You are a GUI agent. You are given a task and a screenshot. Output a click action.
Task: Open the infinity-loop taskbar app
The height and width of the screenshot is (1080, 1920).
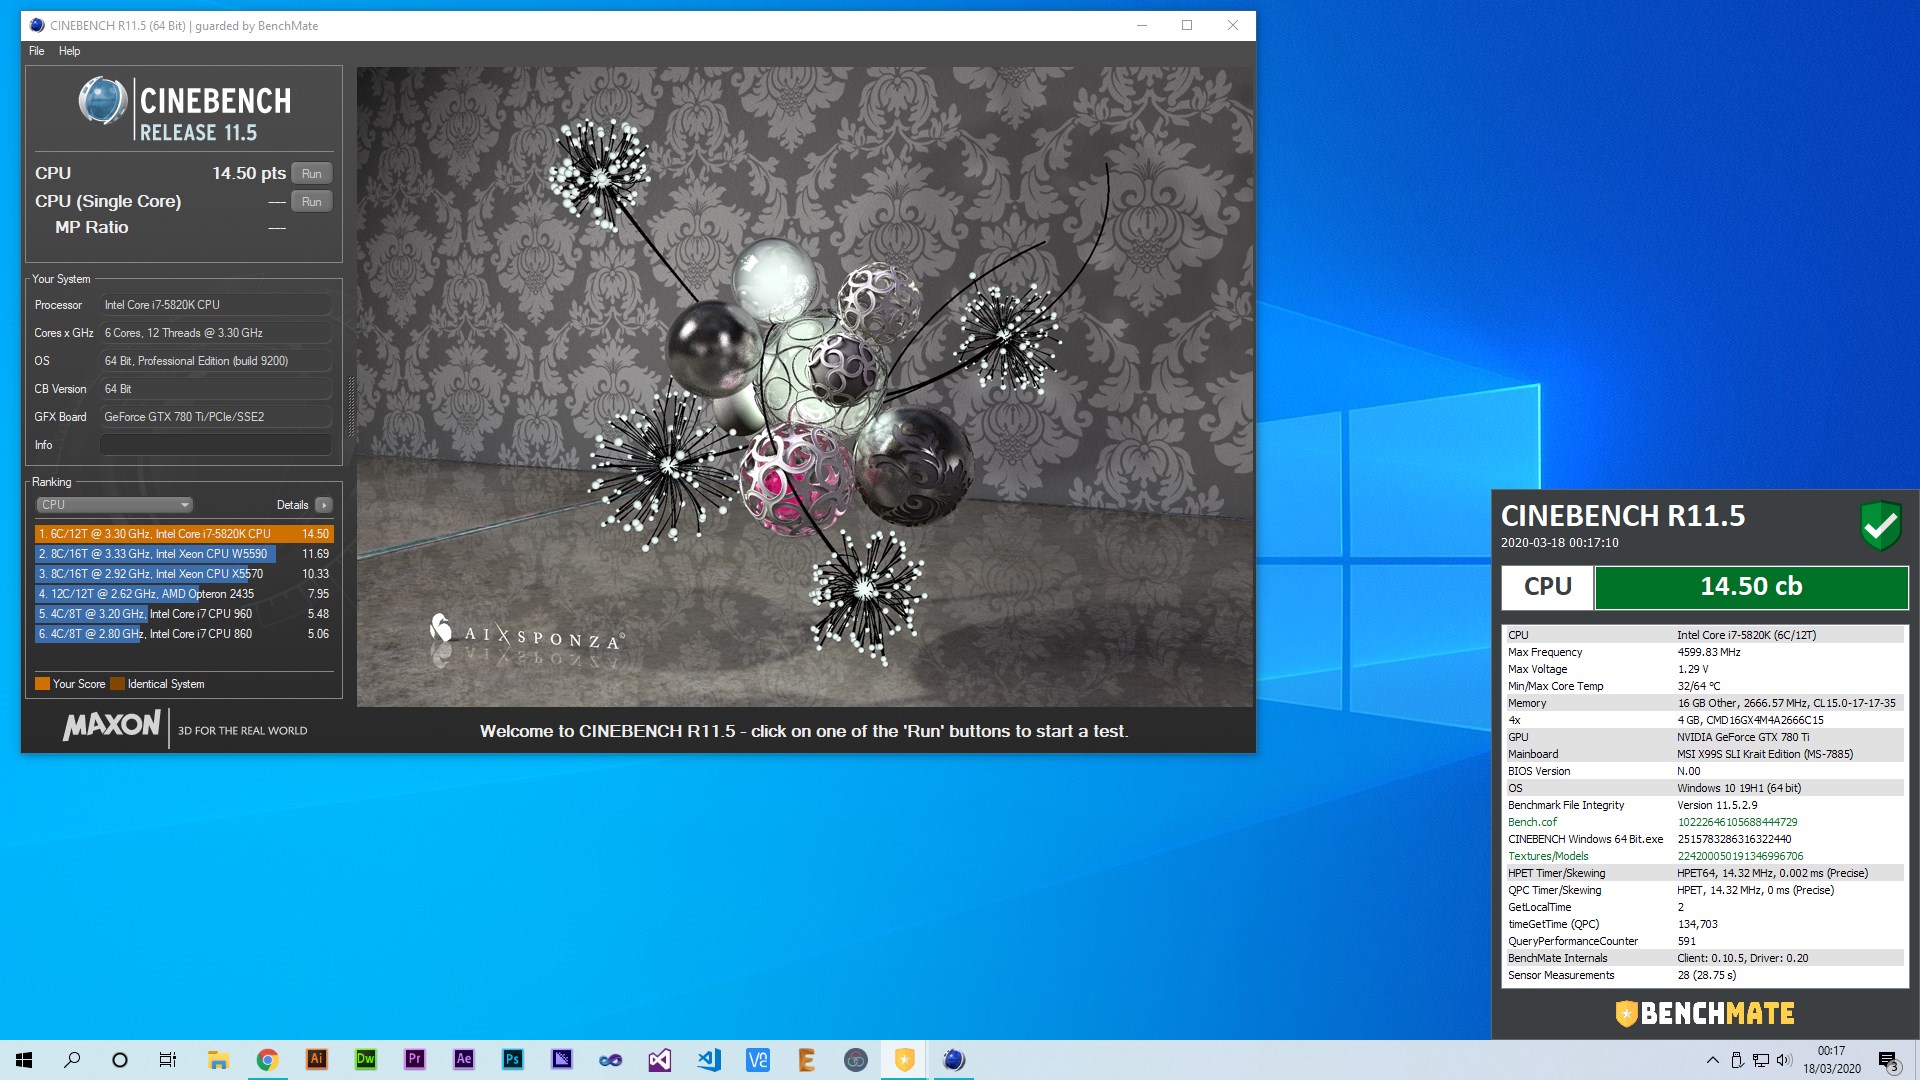610,1059
